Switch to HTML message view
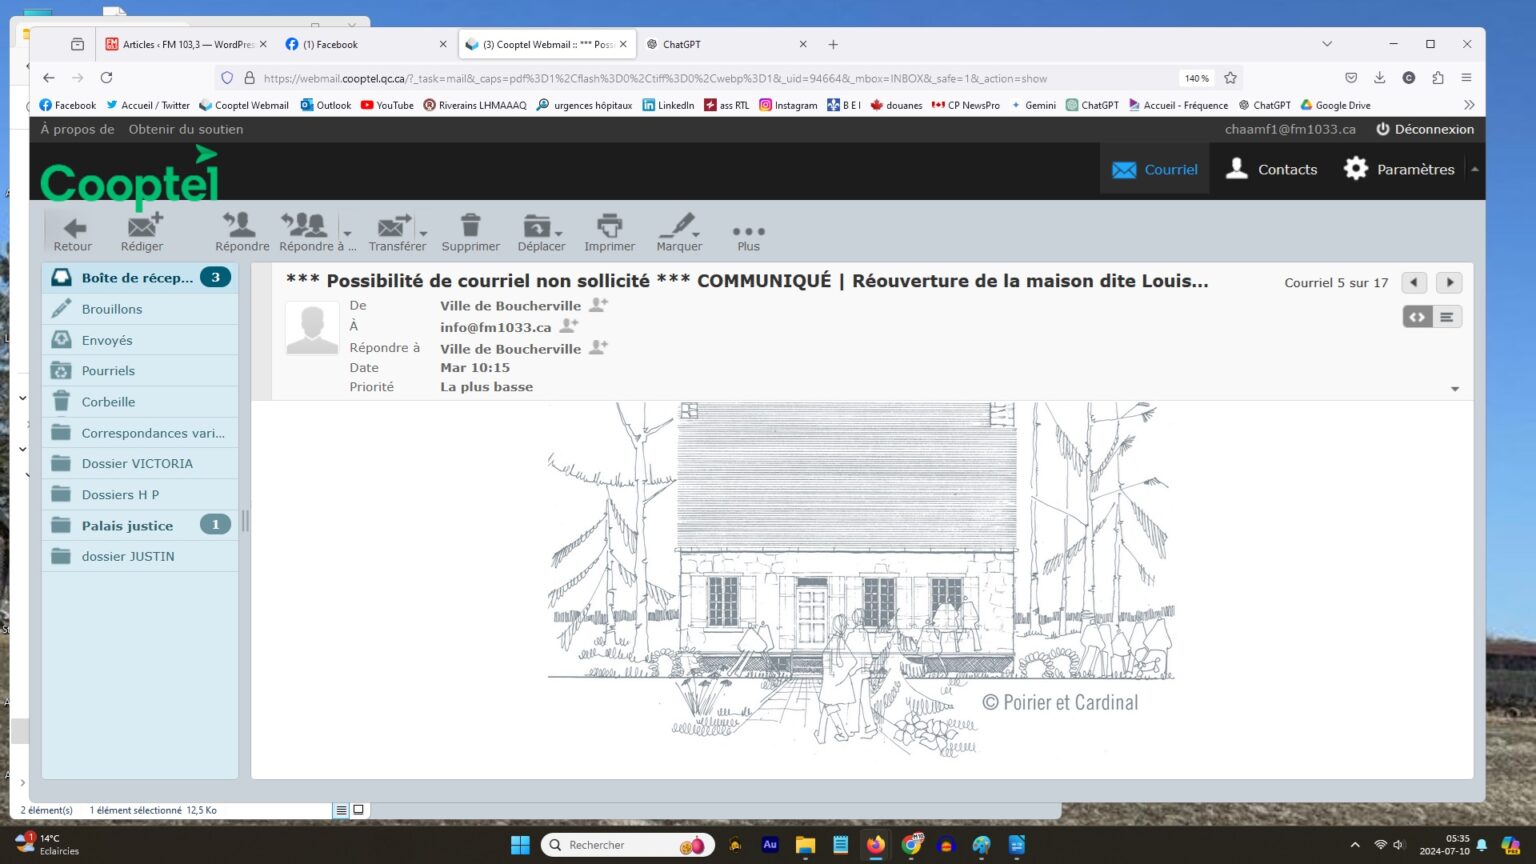Image resolution: width=1536 pixels, height=864 pixels. pyautogui.click(x=1417, y=317)
